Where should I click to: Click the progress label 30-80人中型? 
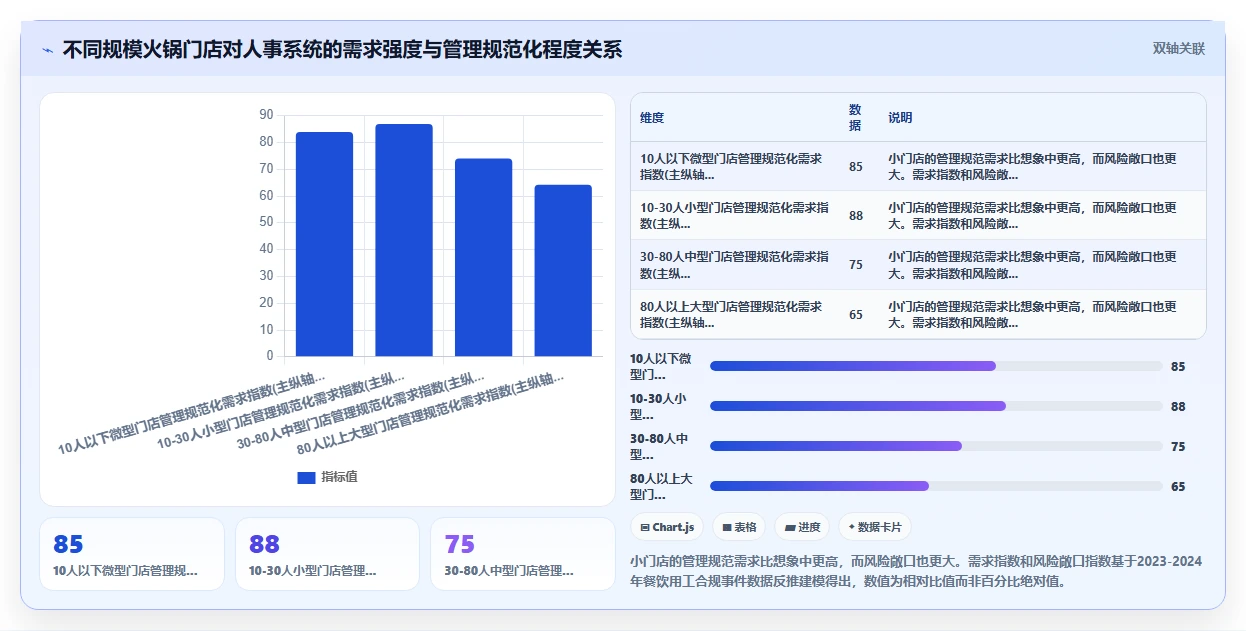(659, 446)
